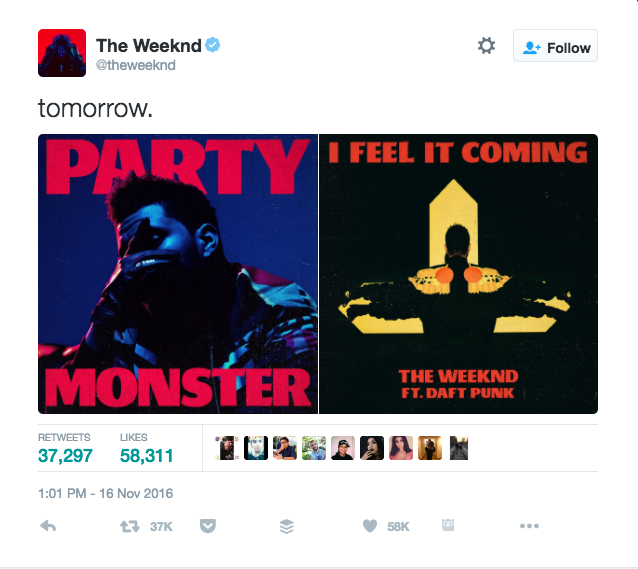Click the reply arrow icon
This screenshot has height=569, width=638.
tap(48, 526)
